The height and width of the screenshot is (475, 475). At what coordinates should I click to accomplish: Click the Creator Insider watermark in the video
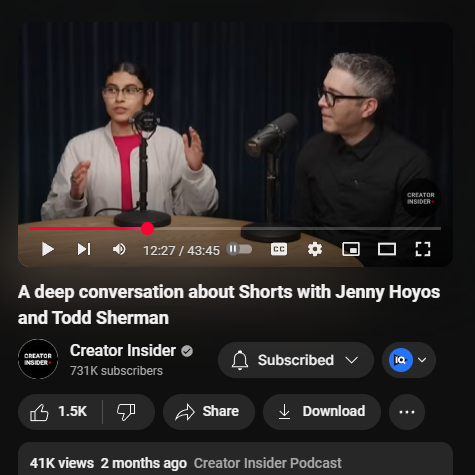[421, 198]
